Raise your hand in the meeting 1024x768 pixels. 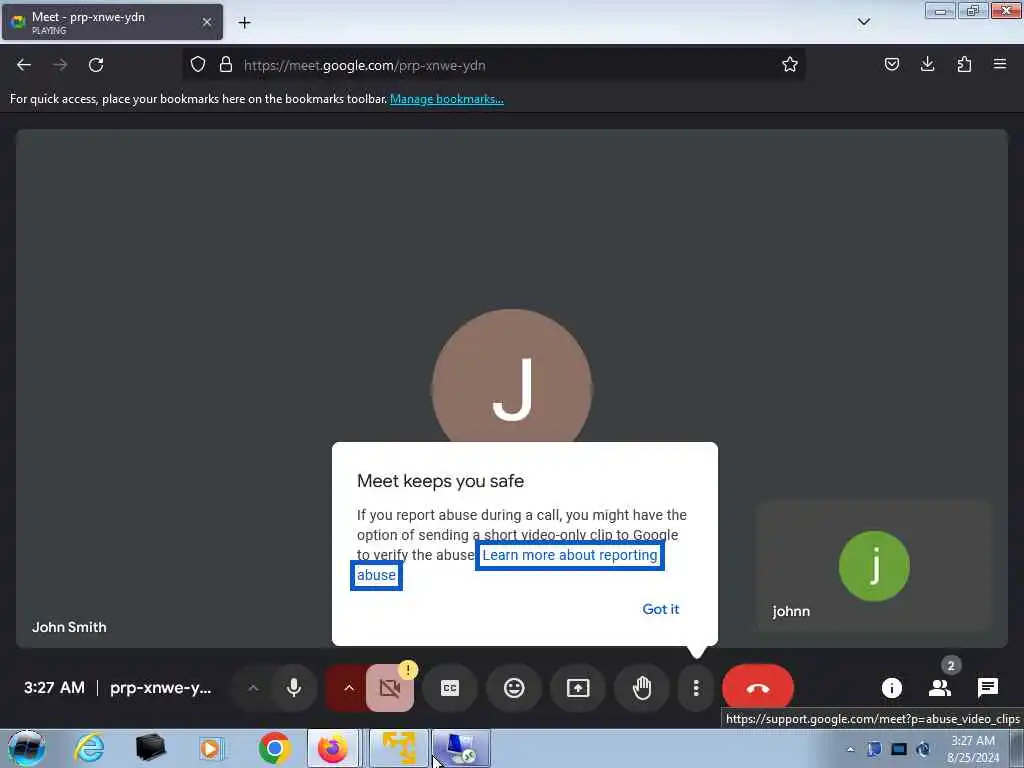pos(642,688)
